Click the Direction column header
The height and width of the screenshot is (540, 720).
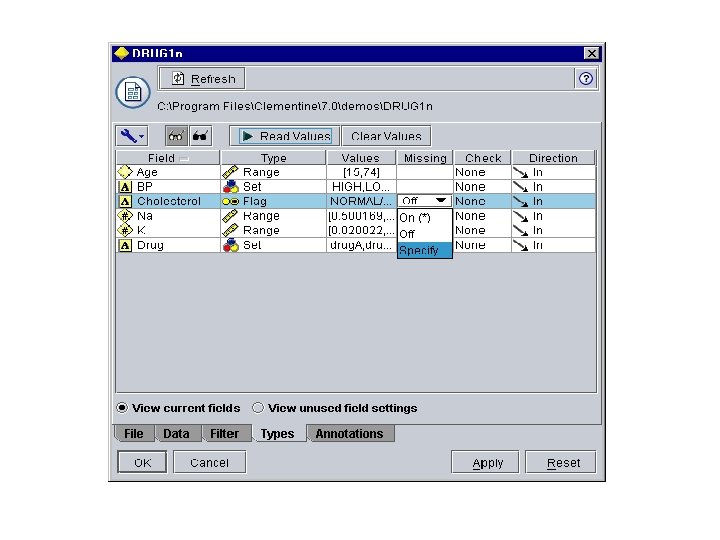553,158
